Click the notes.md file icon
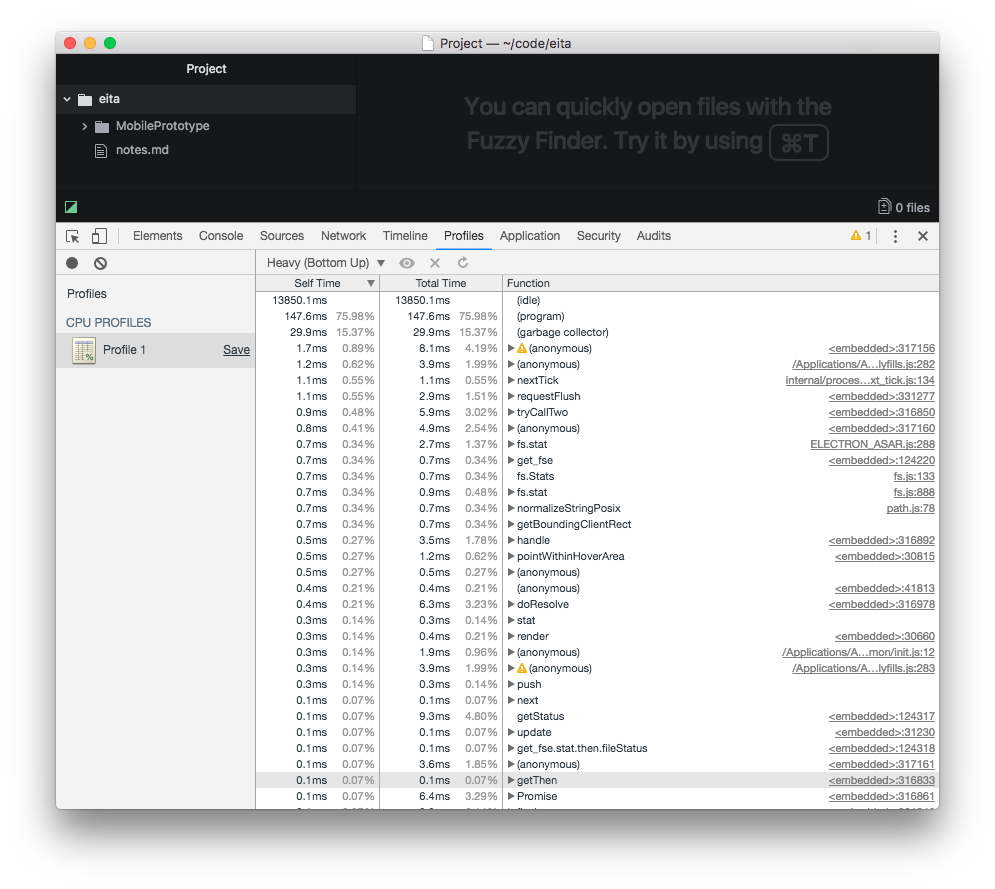 [x=100, y=150]
